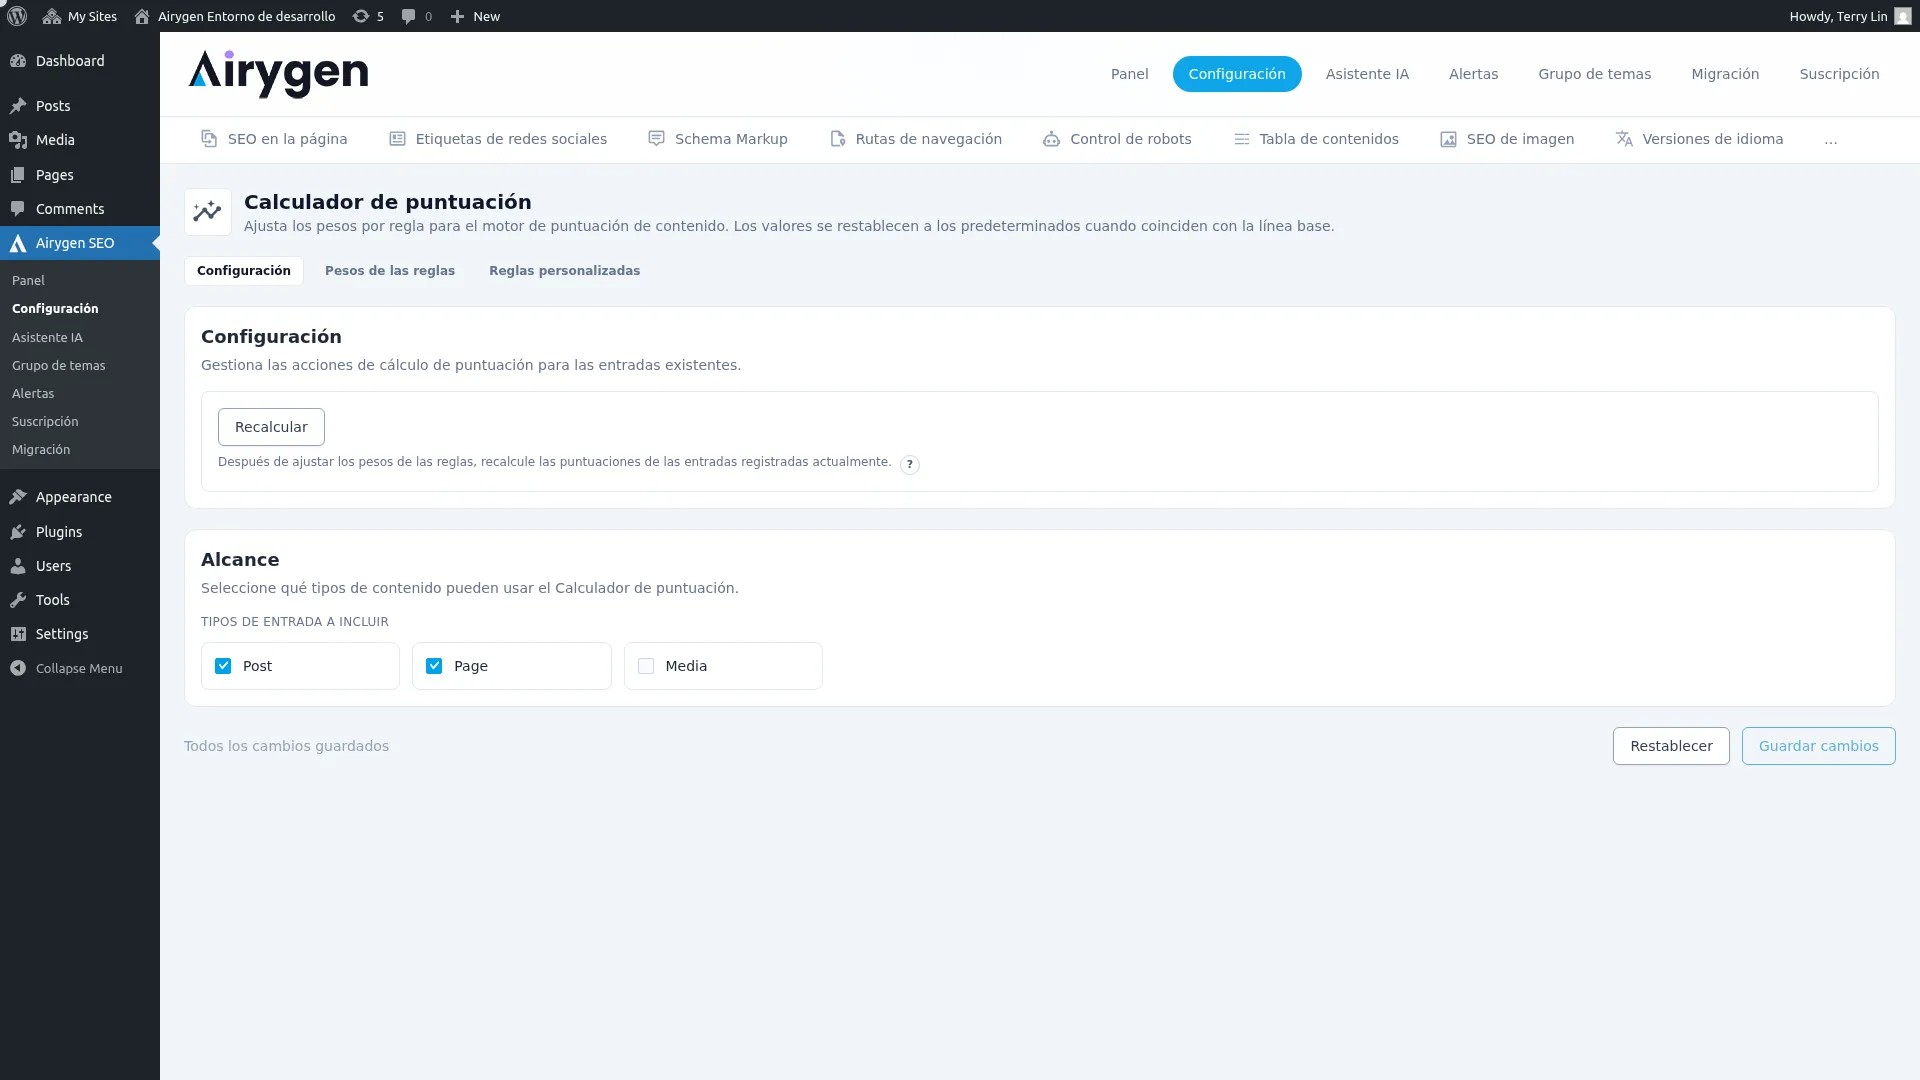
Task: Click the home icon for Airygen Entorno de desarrollo
Action: [142, 16]
